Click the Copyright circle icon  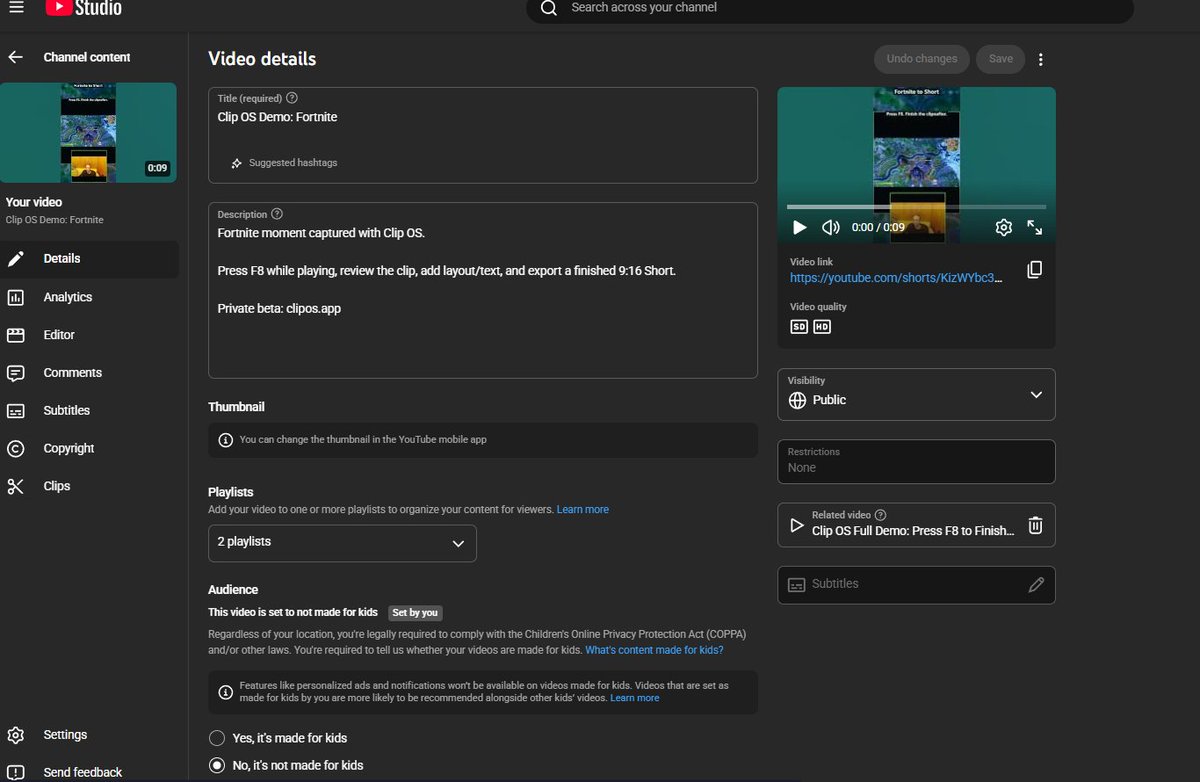pos(16,449)
